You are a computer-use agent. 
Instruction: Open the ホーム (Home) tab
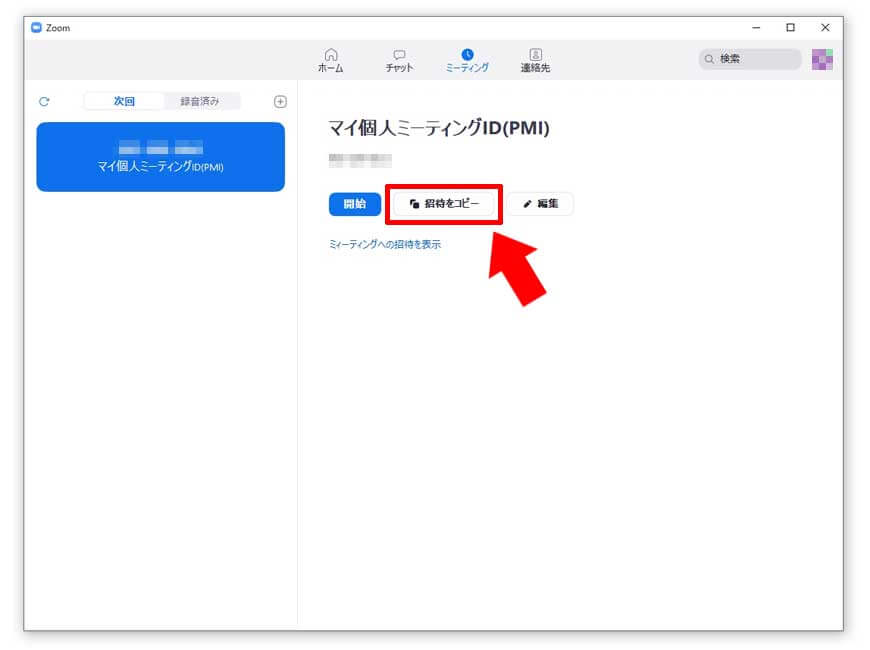(x=331, y=61)
